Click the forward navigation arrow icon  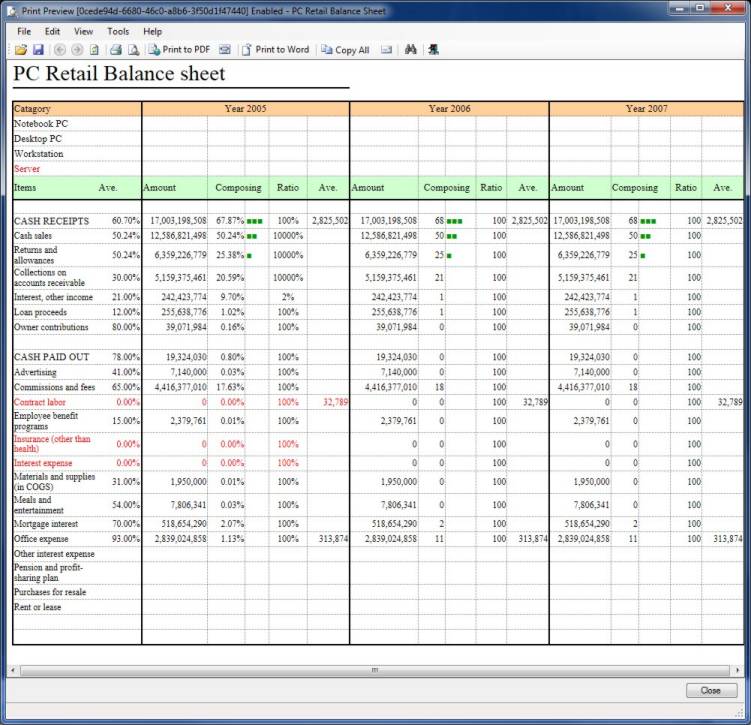(77, 50)
